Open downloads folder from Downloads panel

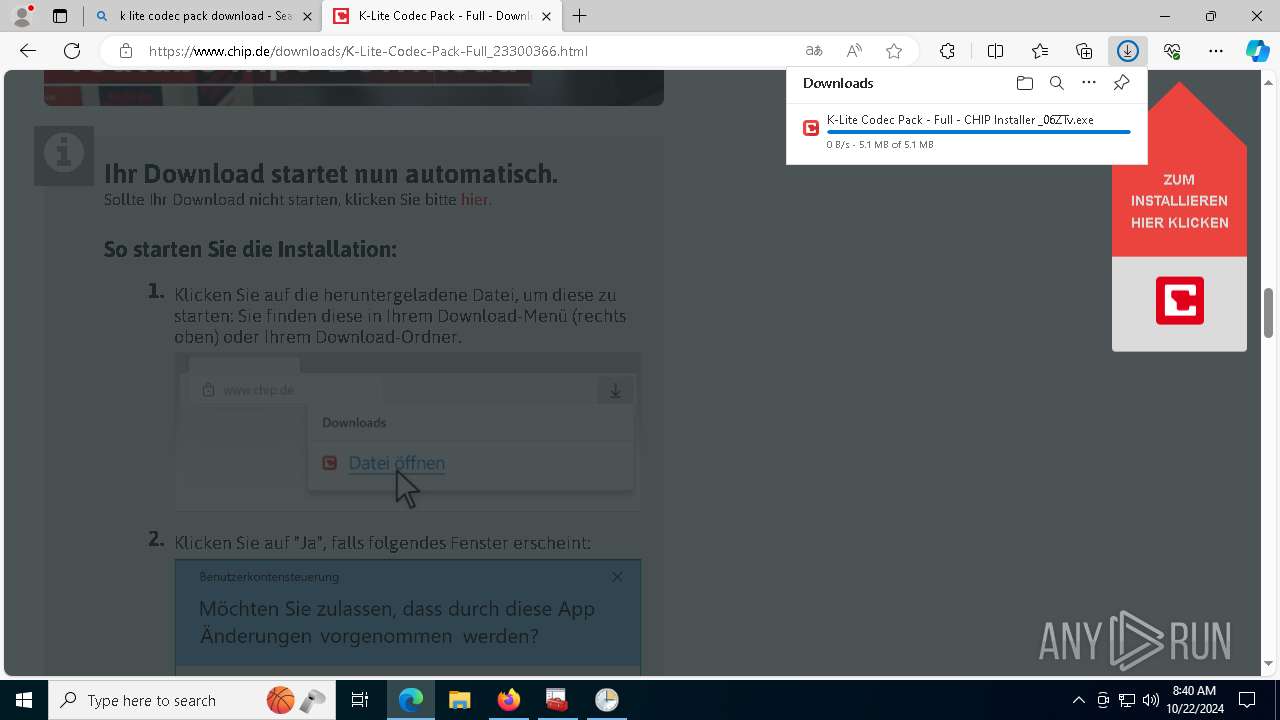1024,83
